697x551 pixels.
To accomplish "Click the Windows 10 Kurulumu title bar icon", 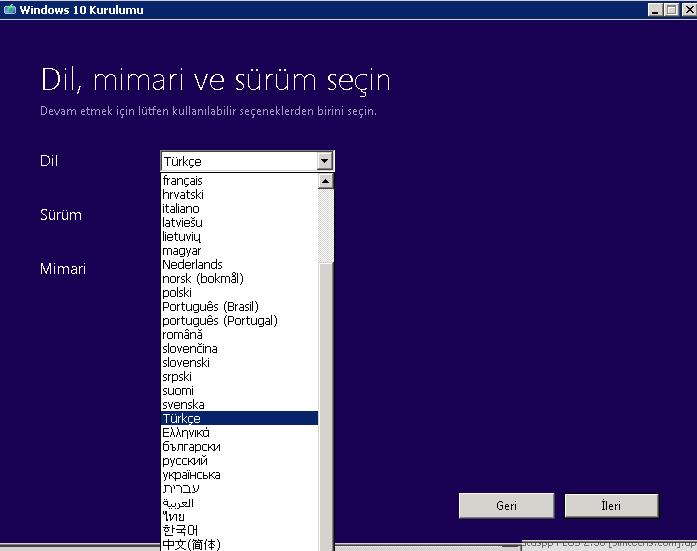I will 9,9.
